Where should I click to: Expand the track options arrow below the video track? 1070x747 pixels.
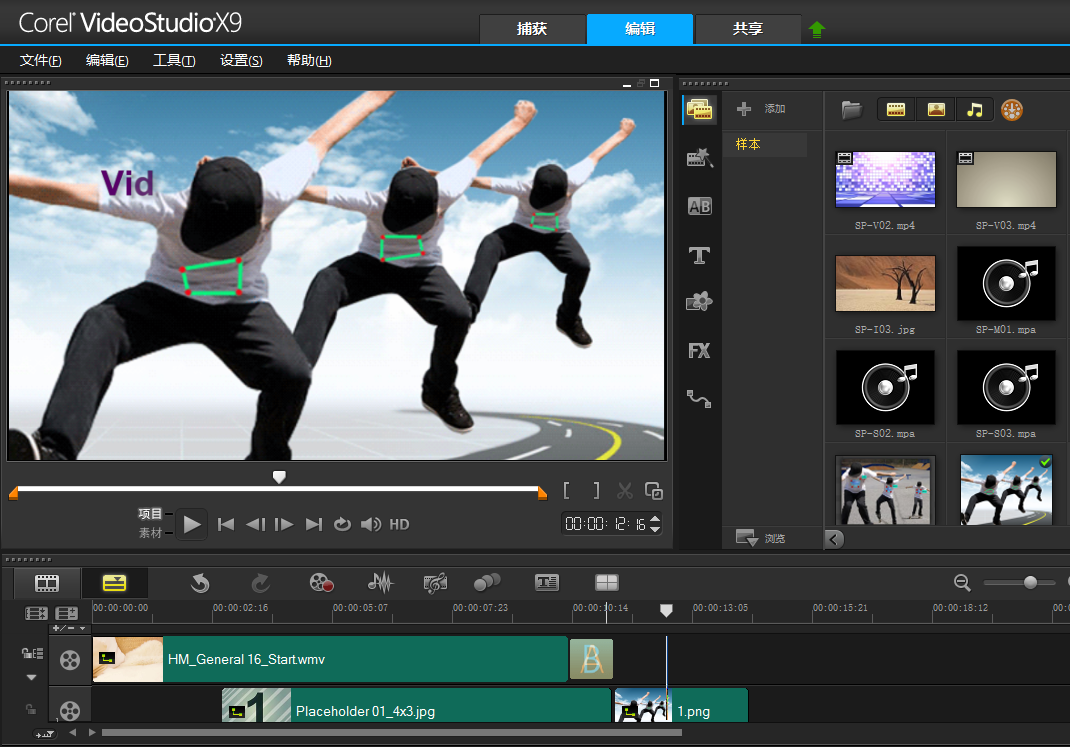click(31, 677)
